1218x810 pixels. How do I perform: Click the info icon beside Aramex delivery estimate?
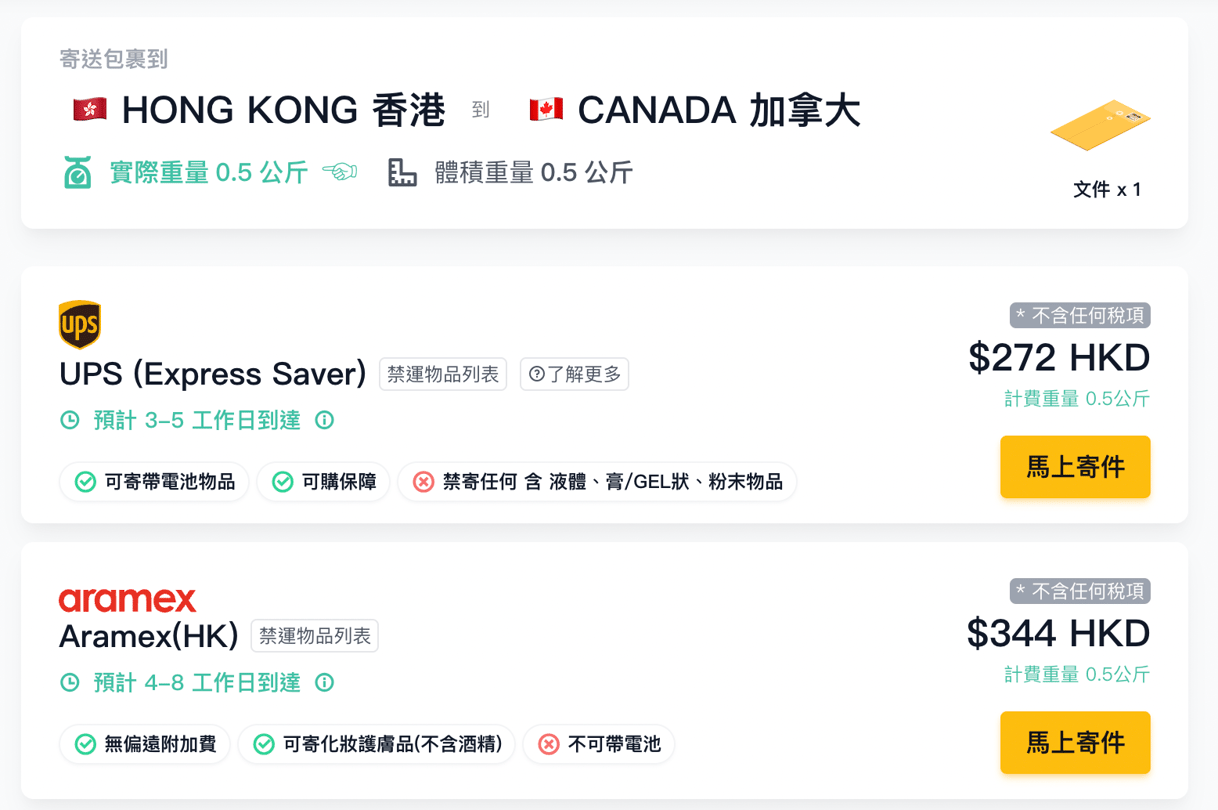[x=324, y=682]
